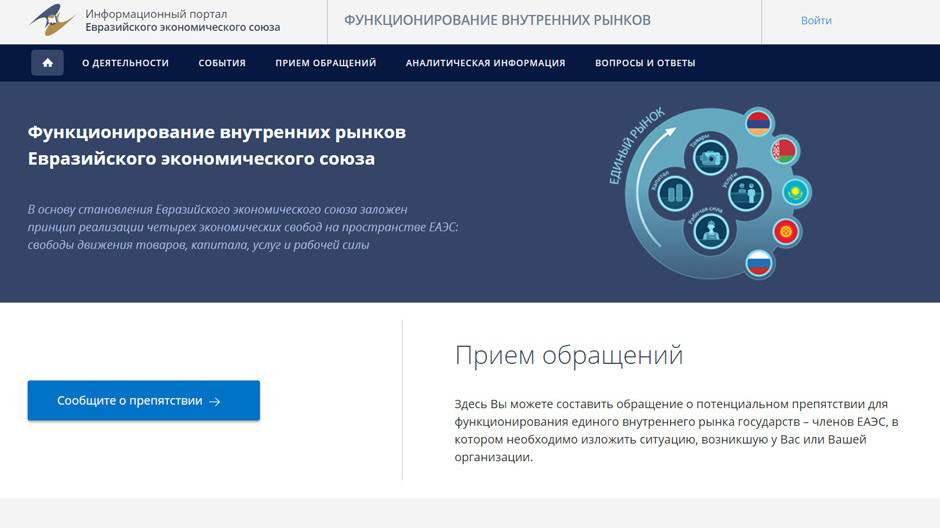The height and width of the screenshot is (528, 940).
Task: Click the Armenia flag icon
Action: tap(758, 123)
